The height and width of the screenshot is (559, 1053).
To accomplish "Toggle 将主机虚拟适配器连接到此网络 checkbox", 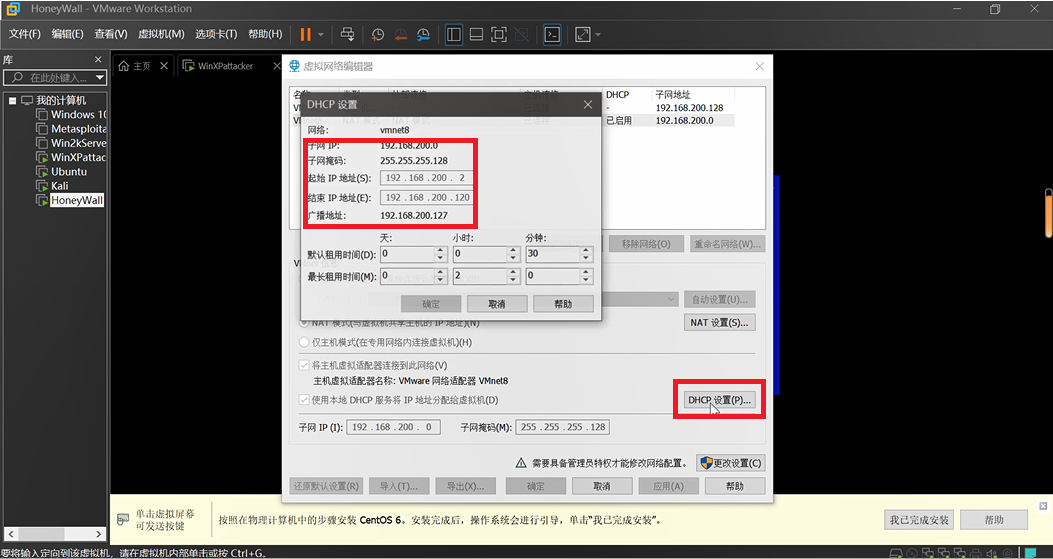I will tap(304, 366).
